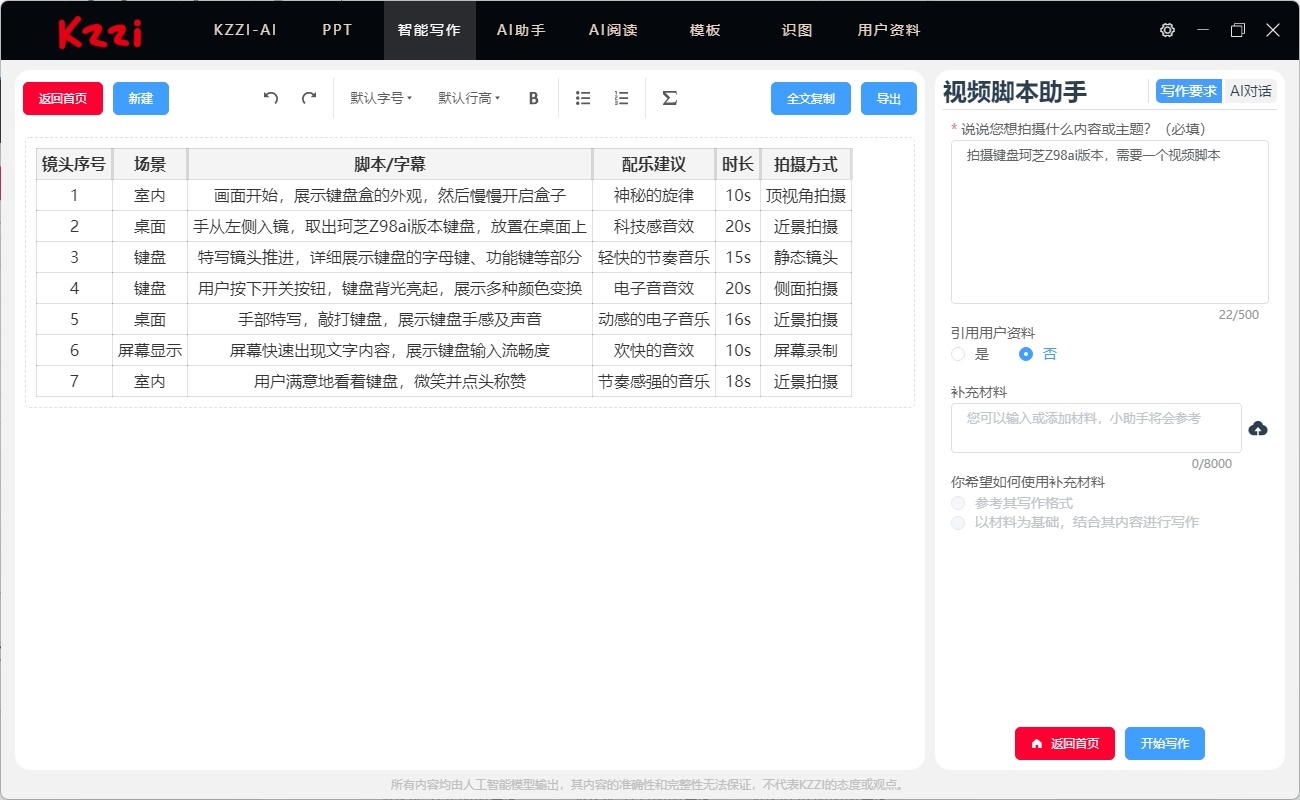
Task: Click the cell 欢快的音效
Action: (654, 350)
